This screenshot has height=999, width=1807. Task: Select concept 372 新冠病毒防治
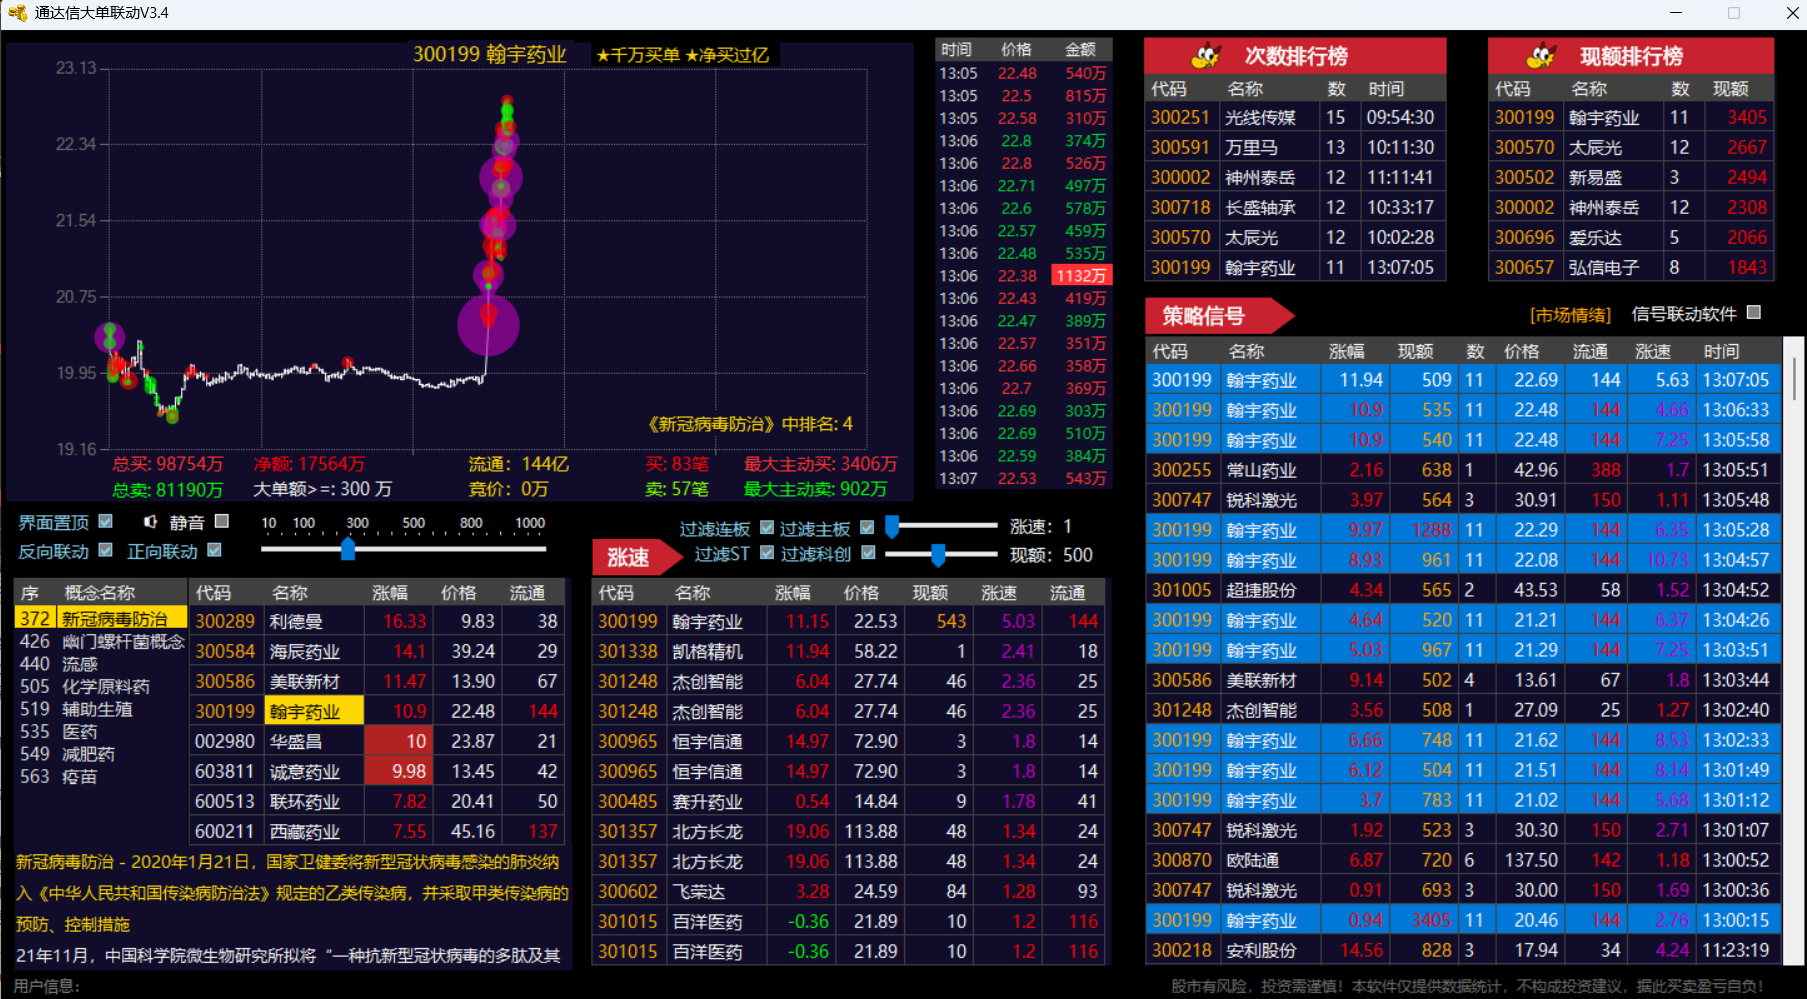point(101,619)
